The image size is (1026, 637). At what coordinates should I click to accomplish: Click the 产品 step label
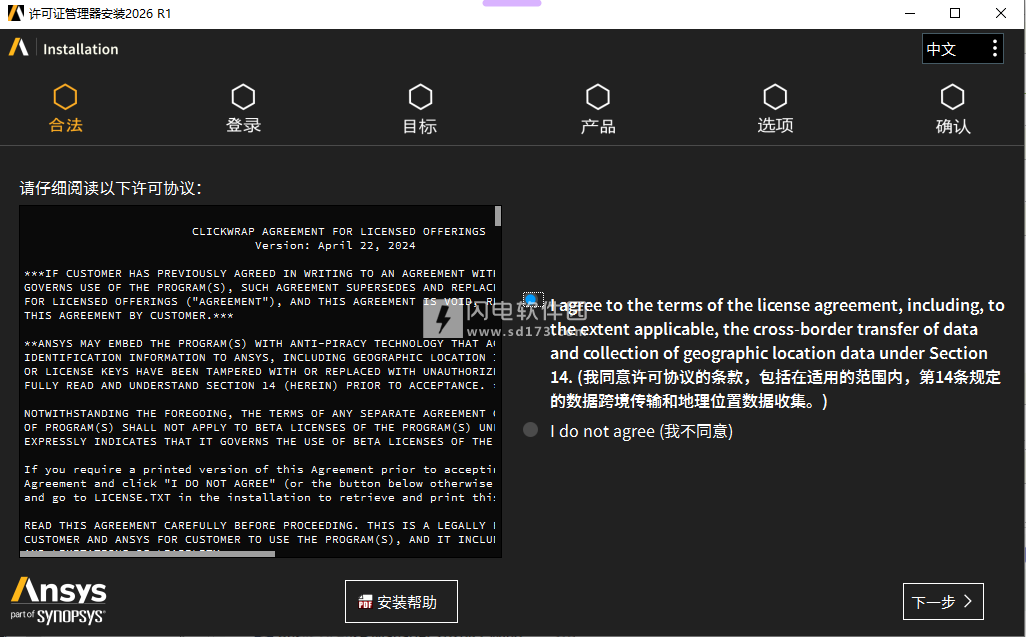coord(598,126)
